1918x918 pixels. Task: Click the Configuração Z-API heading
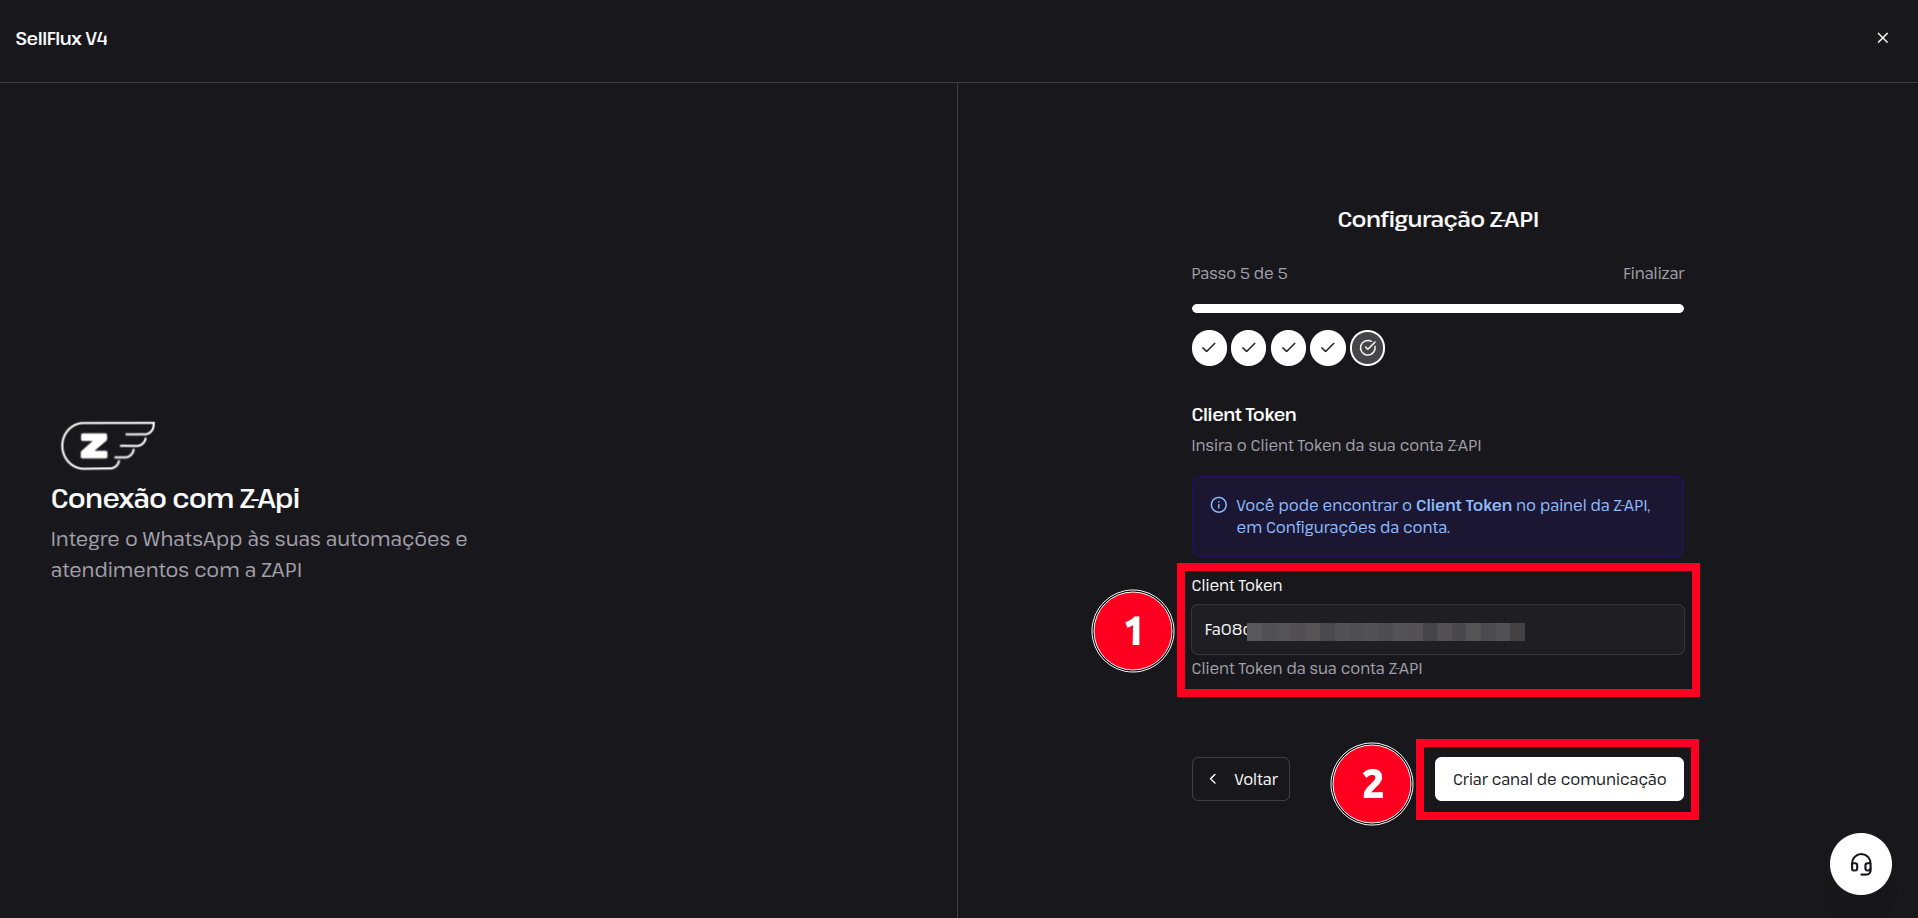tap(1438, 220)
